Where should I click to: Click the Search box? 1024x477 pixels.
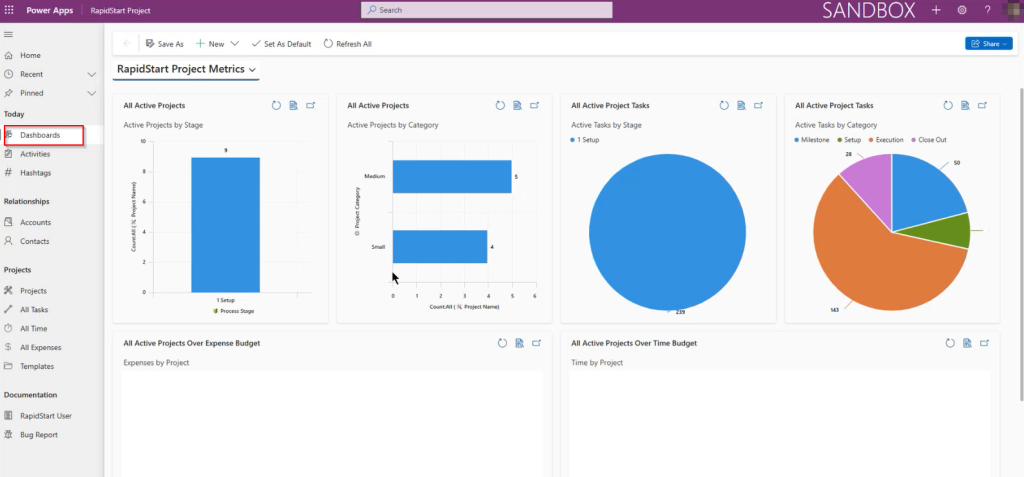[x=487, y=10]
